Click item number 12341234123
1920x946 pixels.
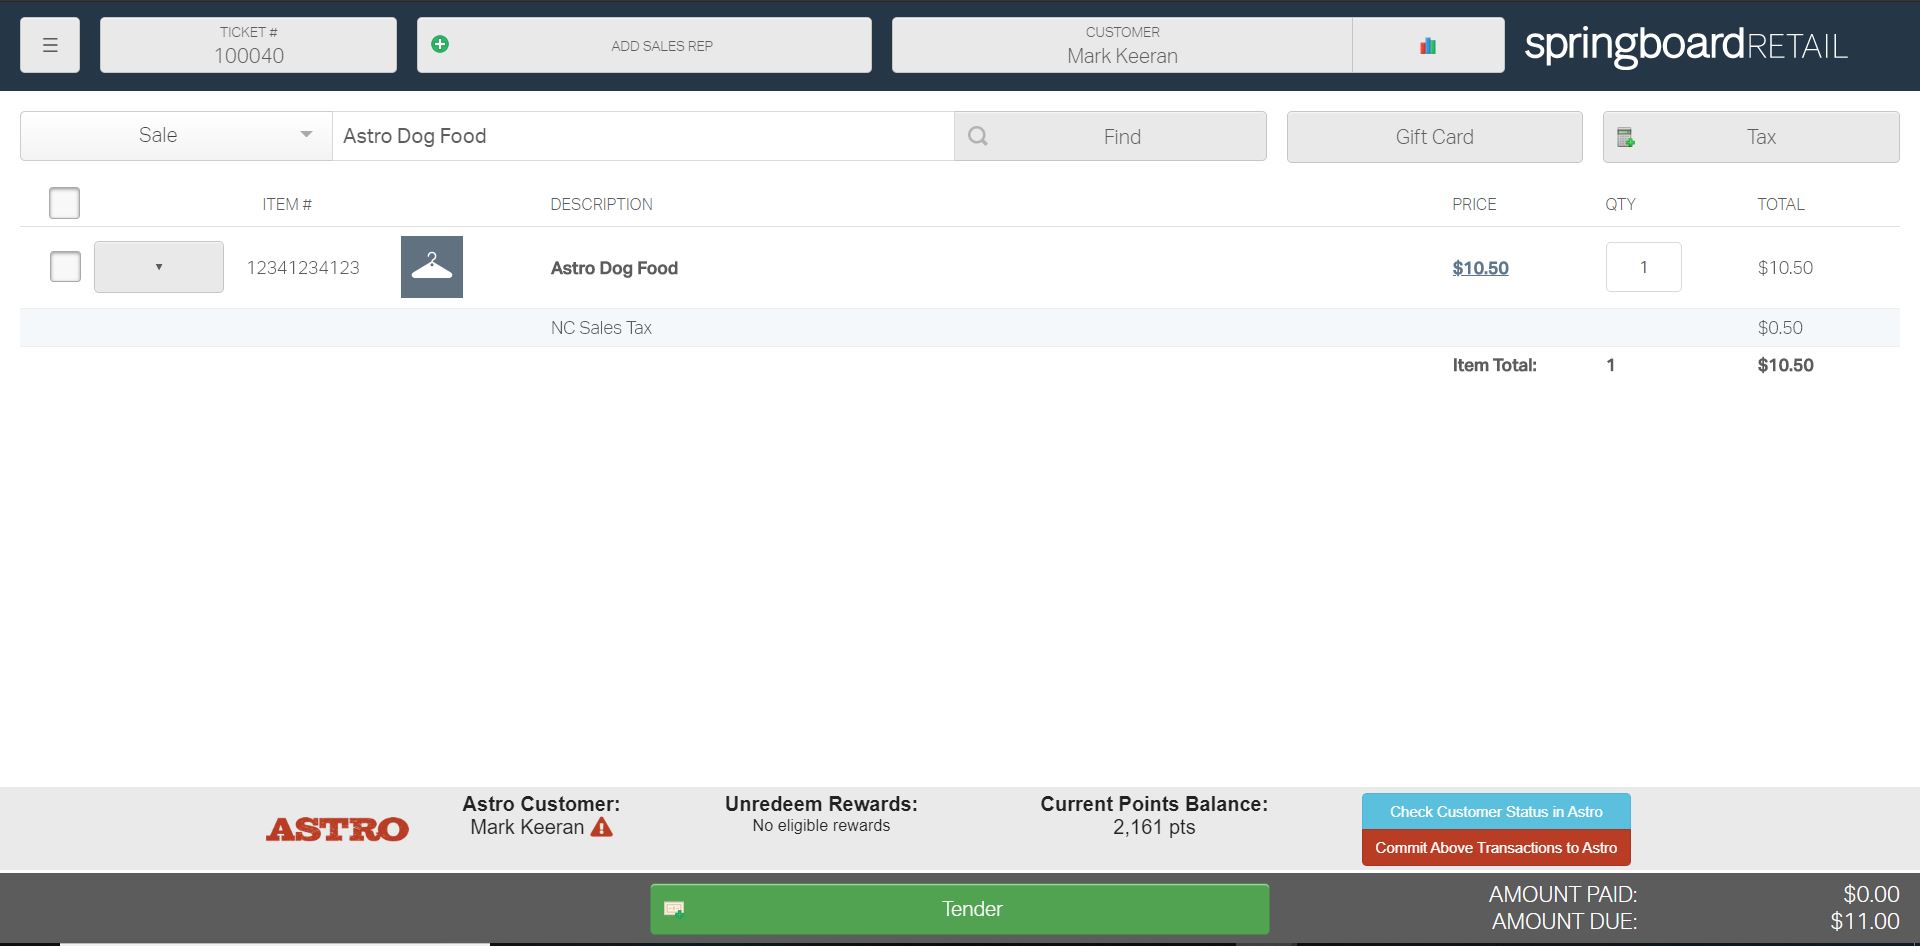(x=303, y=268)
